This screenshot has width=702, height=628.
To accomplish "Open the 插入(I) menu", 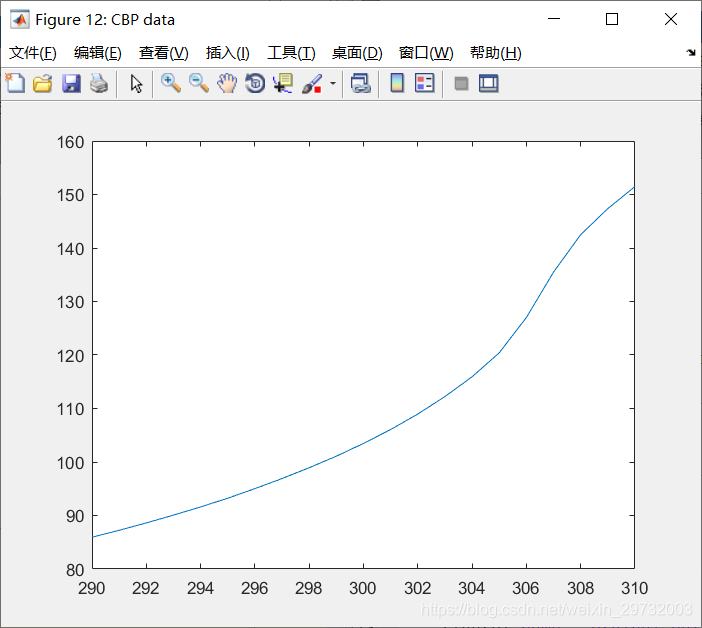I will pyautogui.click(x=227, y=53).
